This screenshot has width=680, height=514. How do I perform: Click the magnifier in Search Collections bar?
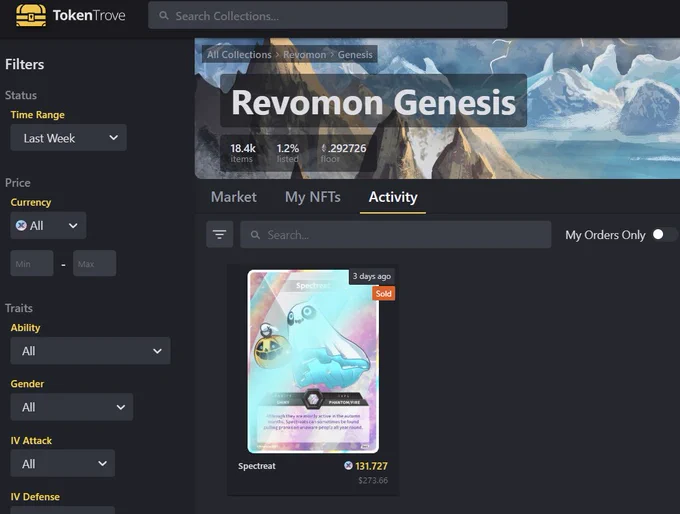click(163, 16)
